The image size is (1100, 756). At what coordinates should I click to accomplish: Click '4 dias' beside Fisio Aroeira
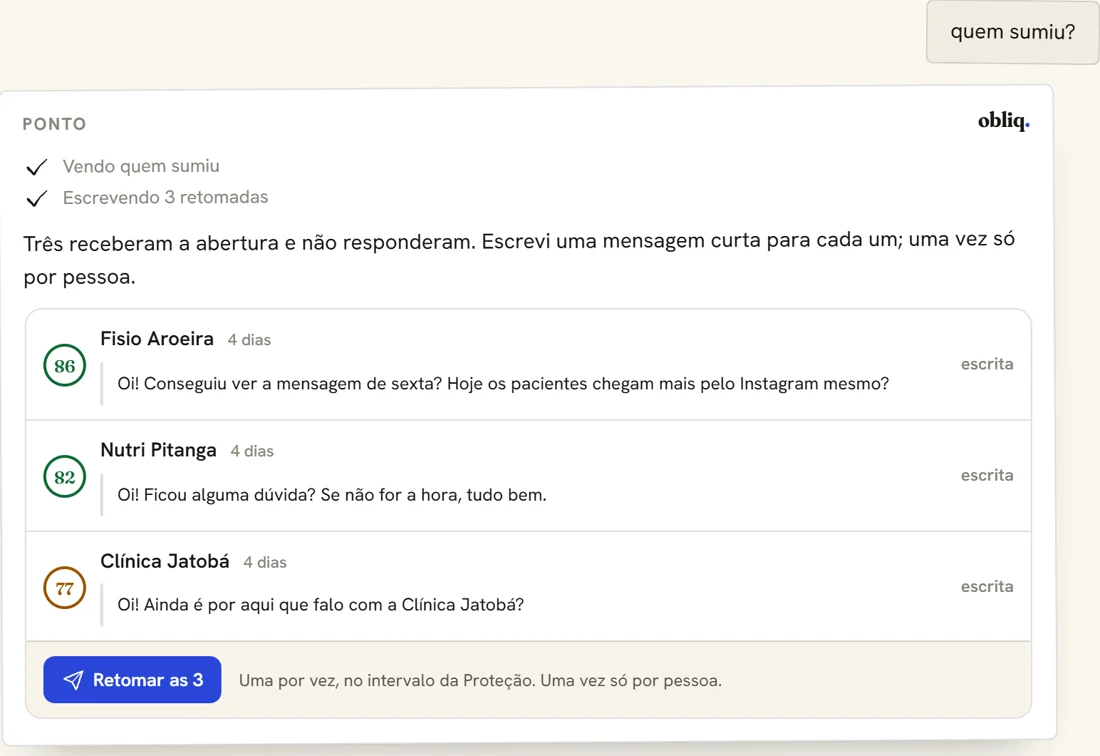(249, 340)
